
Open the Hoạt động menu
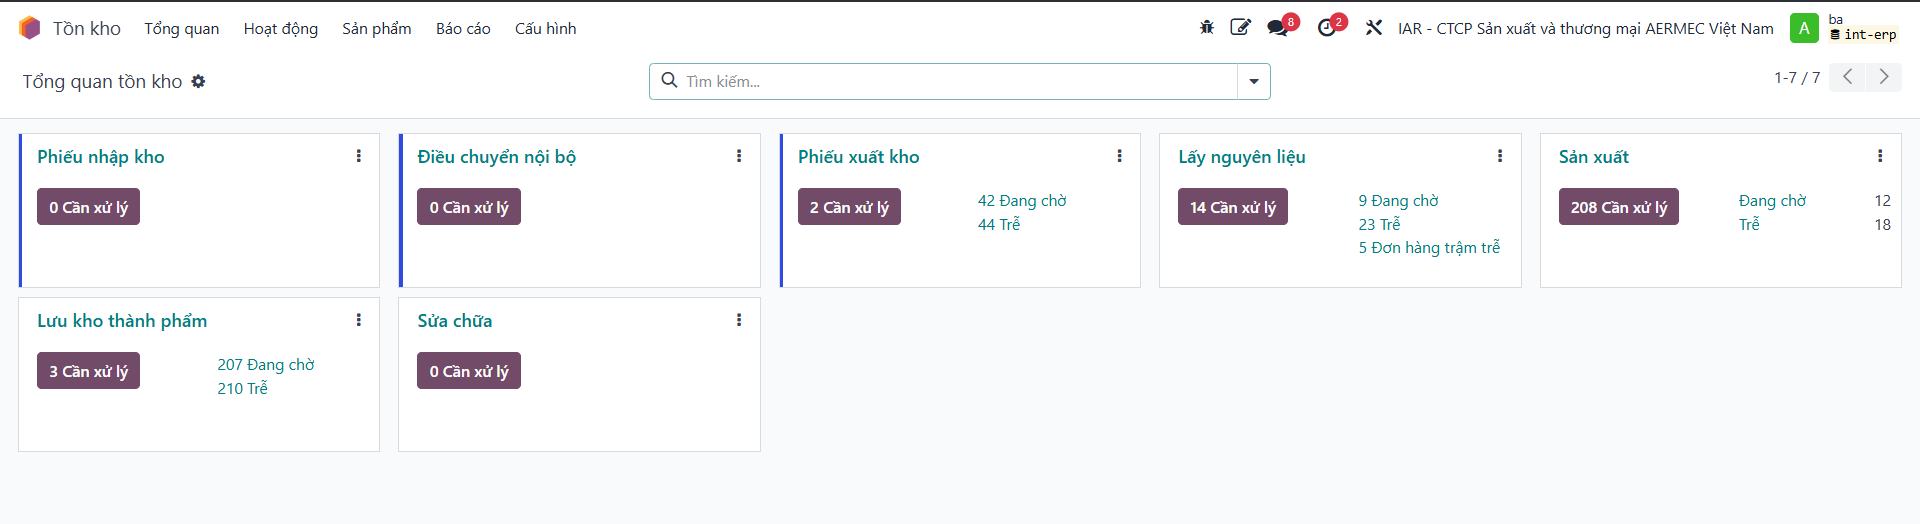click(281, 29)
